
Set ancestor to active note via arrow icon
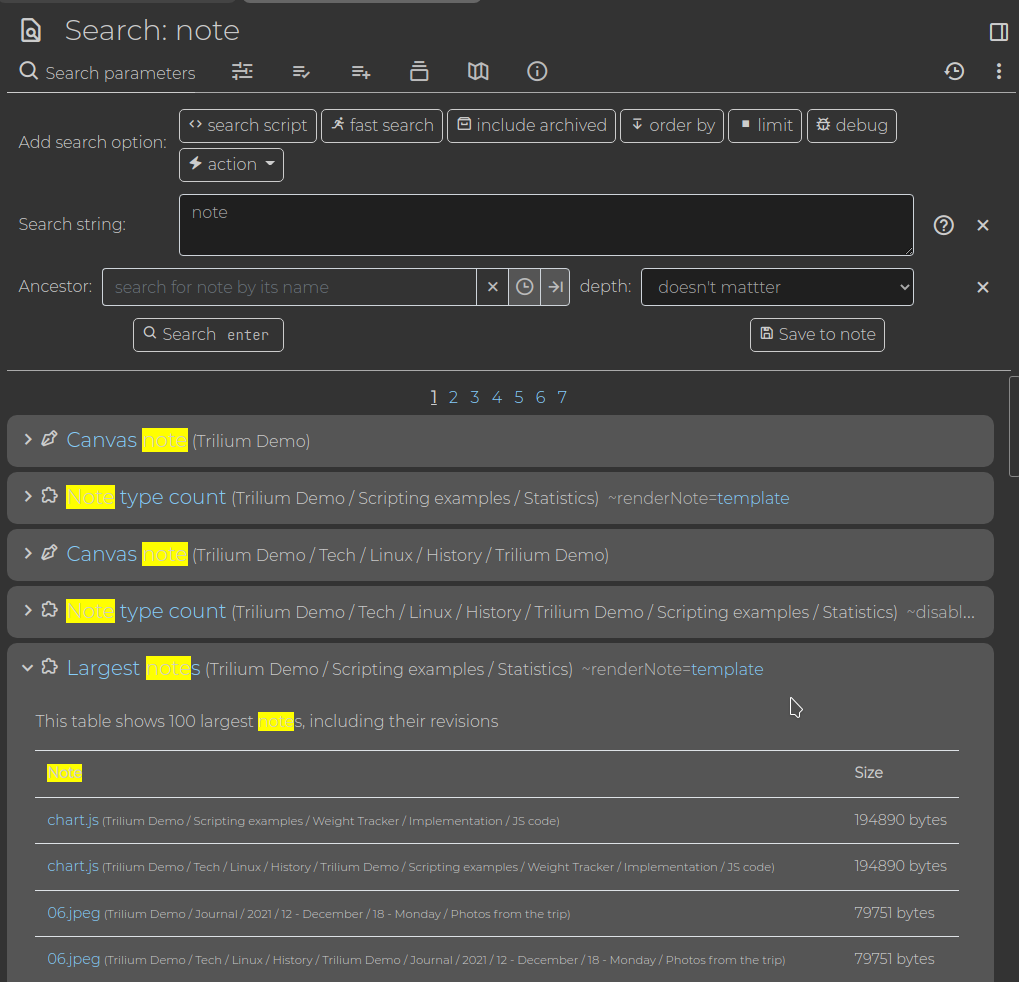point(555,287)
